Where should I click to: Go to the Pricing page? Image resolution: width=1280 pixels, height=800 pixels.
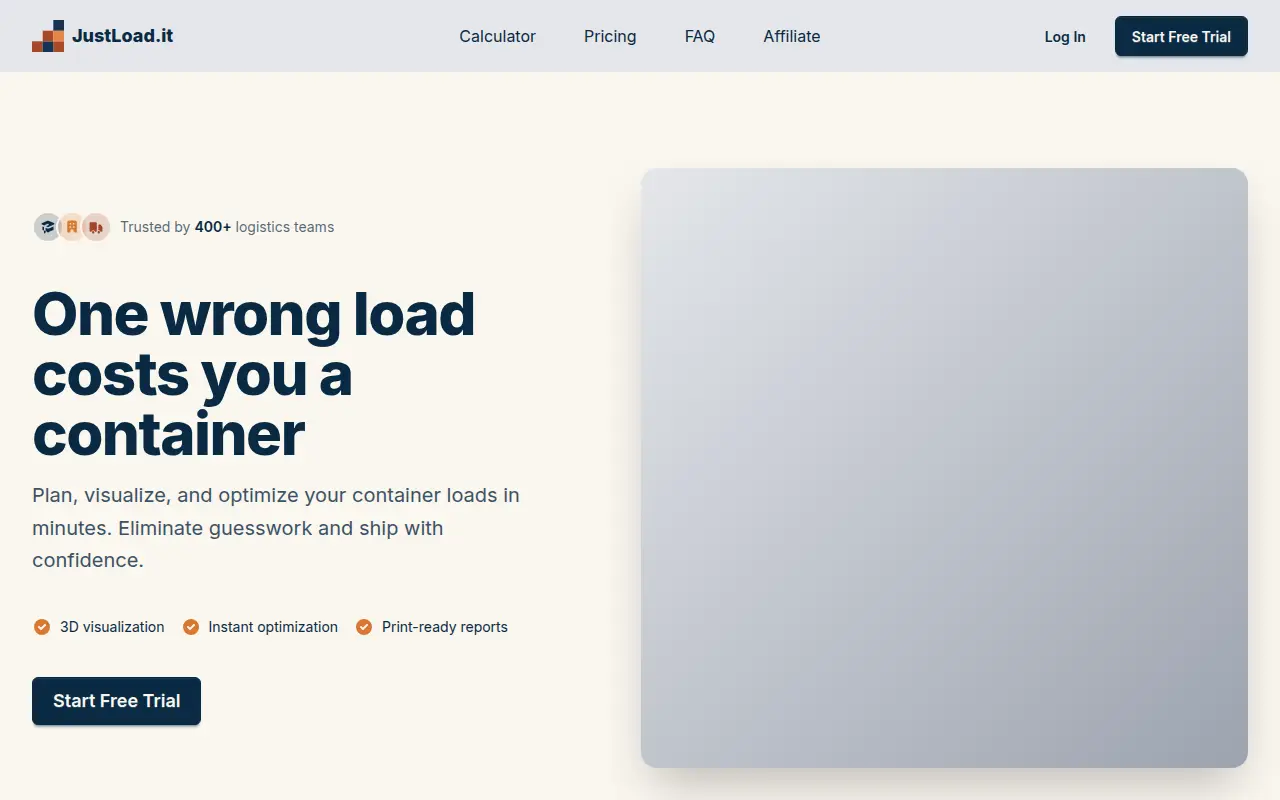coord(610,36)
